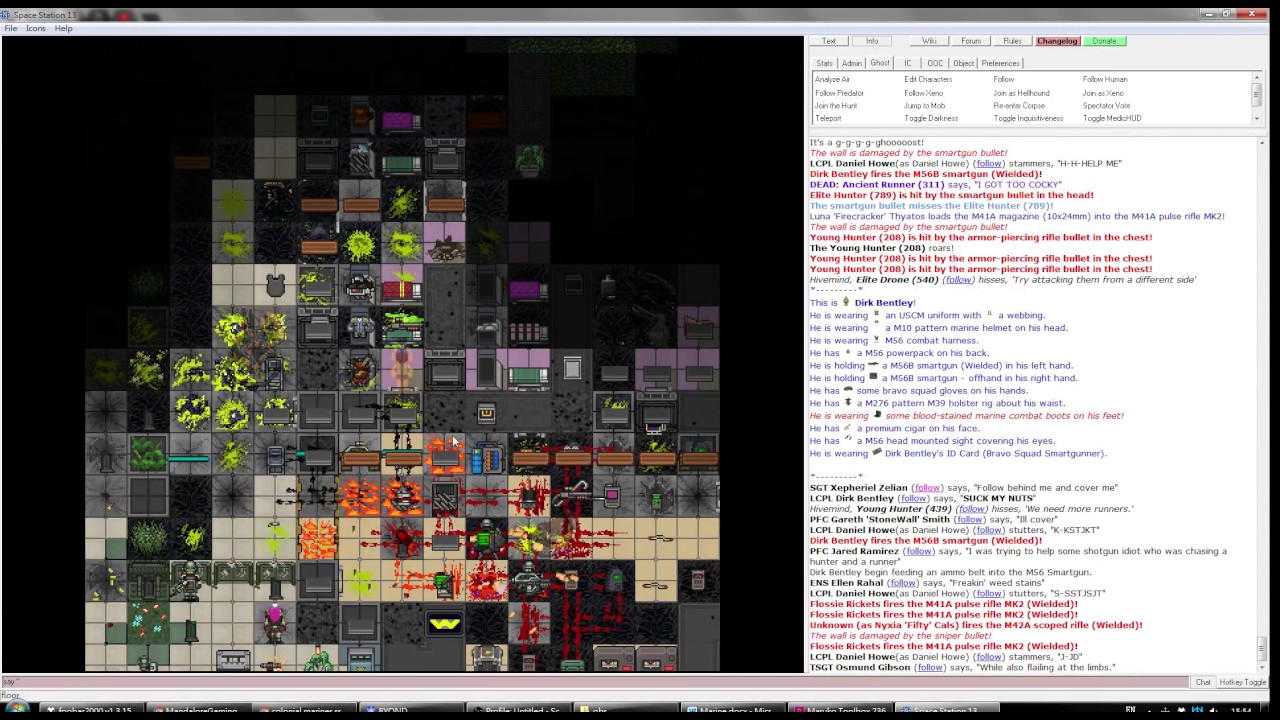Click the Teleport verb
Viewport: 1280px width, 720px height.
[x=828, y=118]
